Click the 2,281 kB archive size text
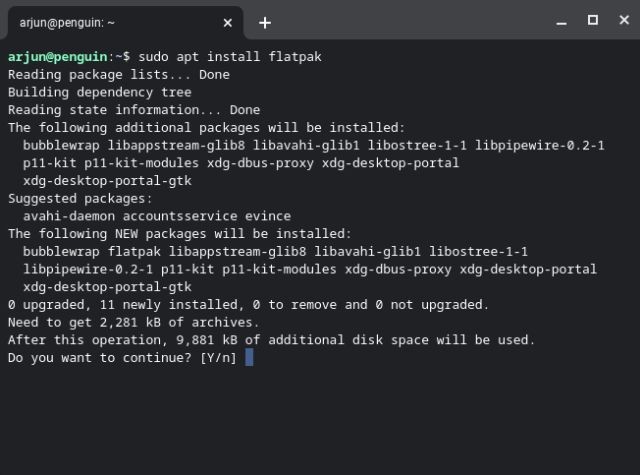 click(130, 322)
